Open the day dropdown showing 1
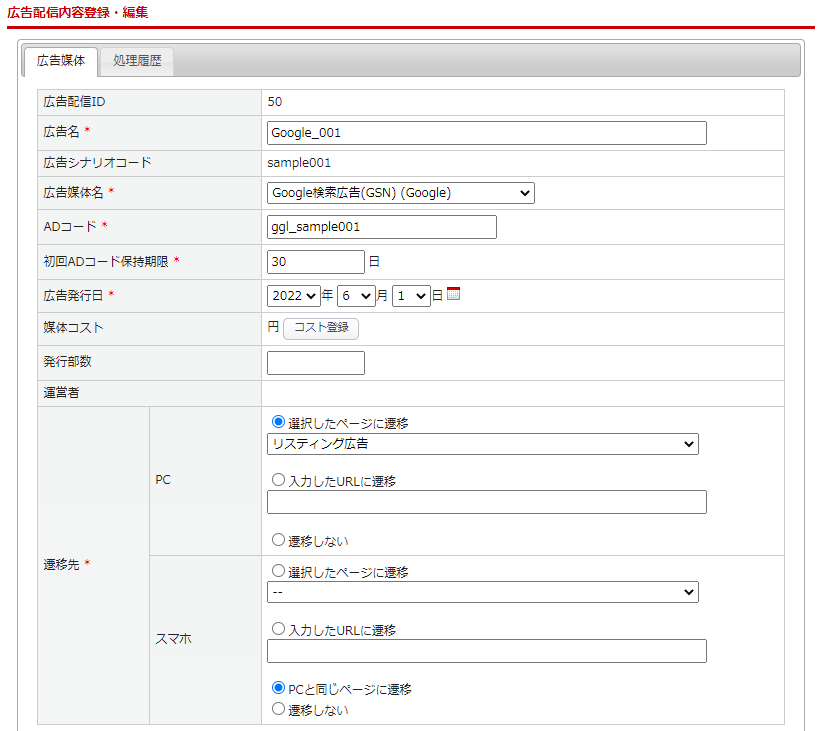The height and width of the screenshot is (731, 821). tap(410, 296)
